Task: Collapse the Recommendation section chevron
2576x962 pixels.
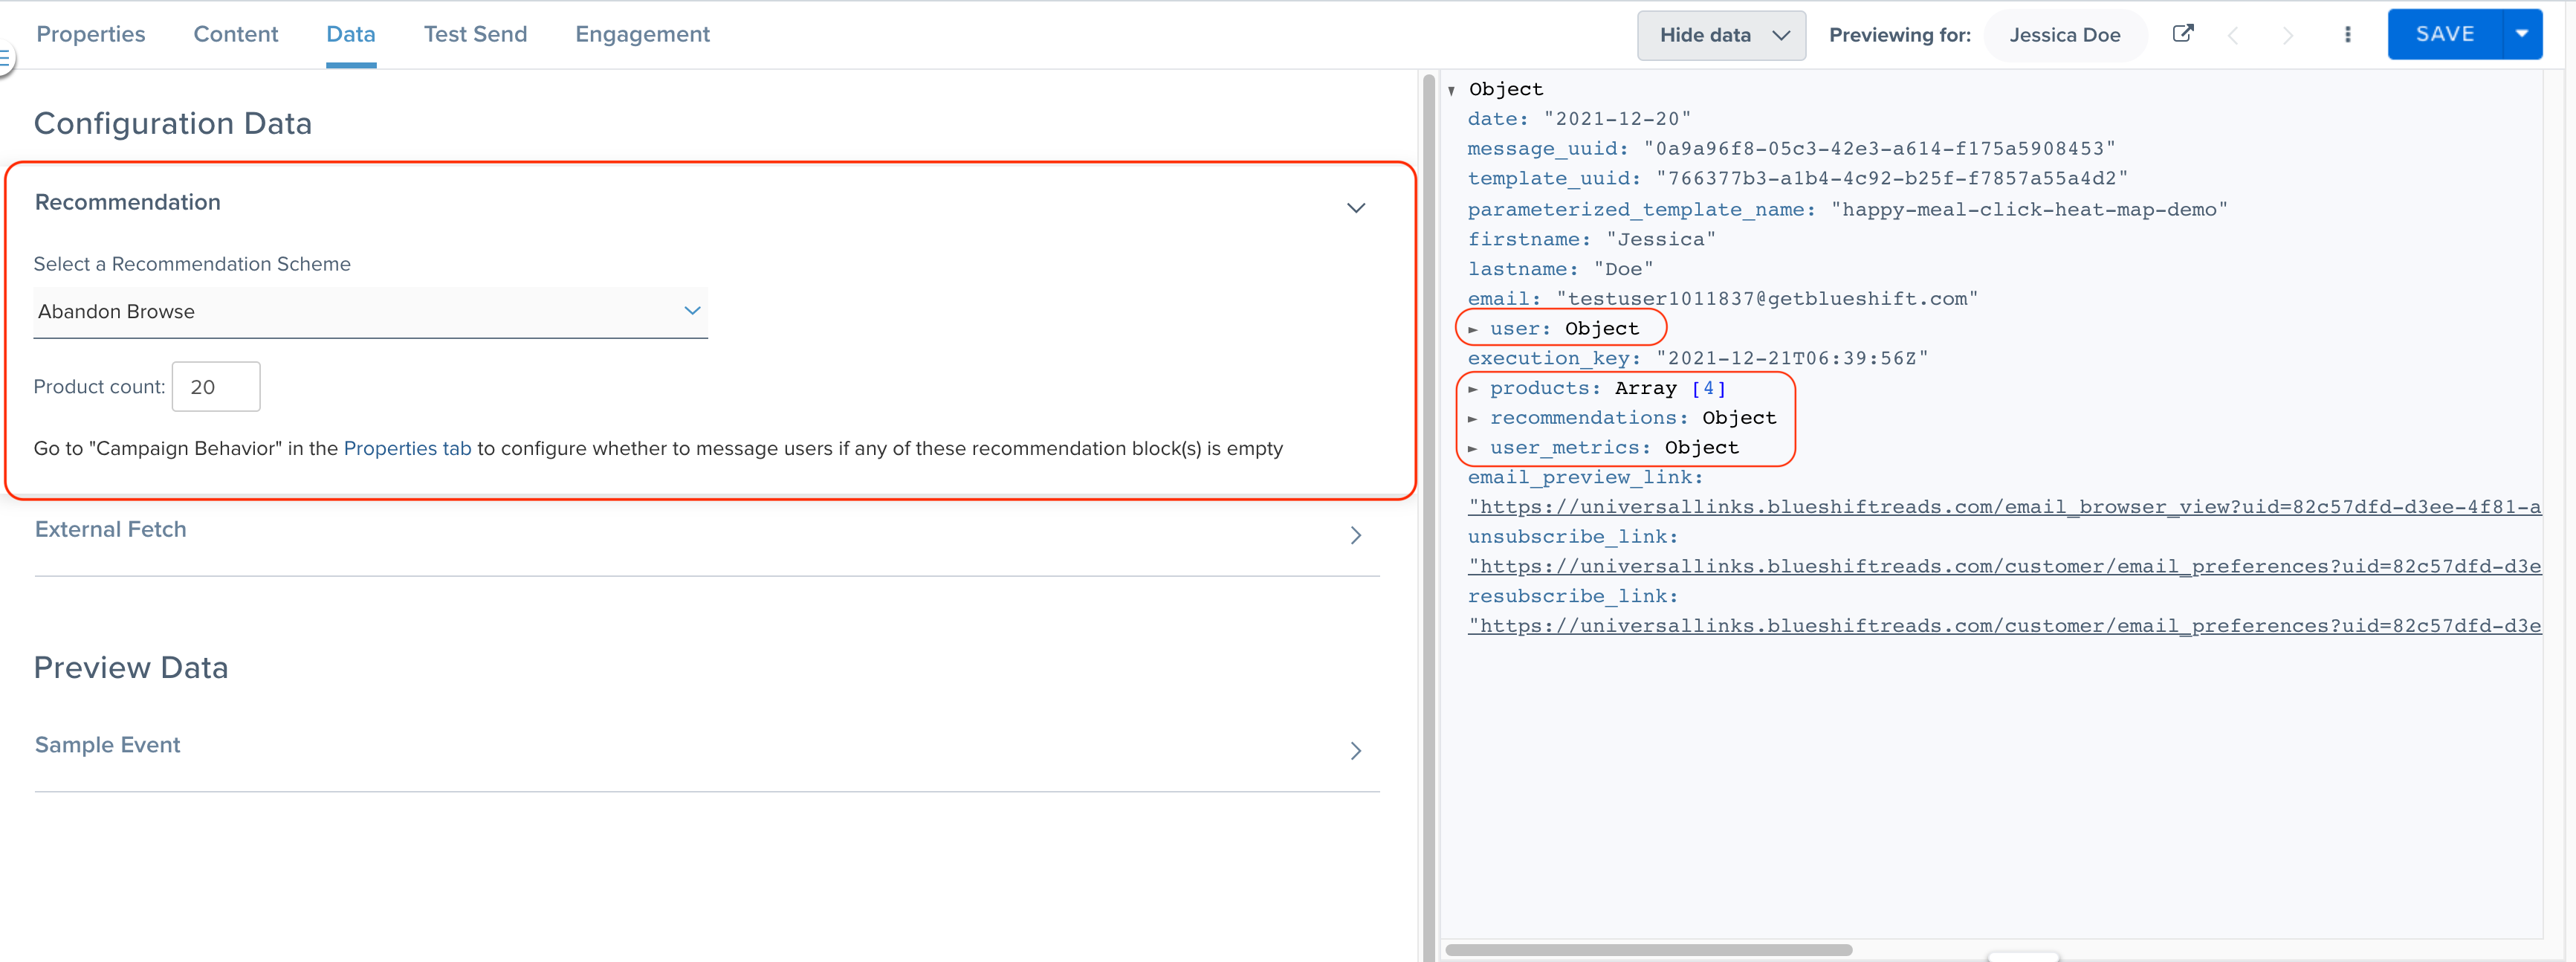Action: click(x=1355, y=208)
